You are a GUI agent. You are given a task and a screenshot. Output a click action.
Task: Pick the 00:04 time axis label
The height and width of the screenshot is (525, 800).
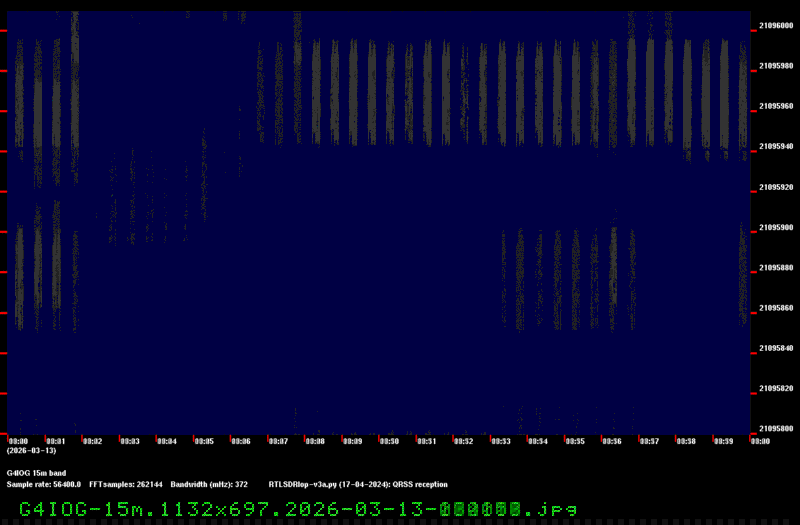[167, 441]
